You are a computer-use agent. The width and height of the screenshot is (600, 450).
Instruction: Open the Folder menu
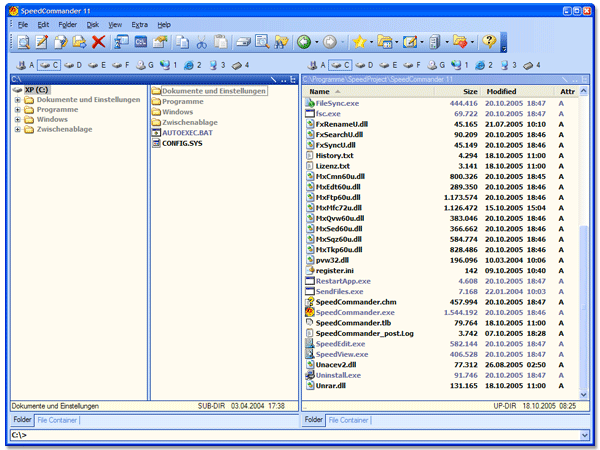pyautogui.click(x=68, y=25)
